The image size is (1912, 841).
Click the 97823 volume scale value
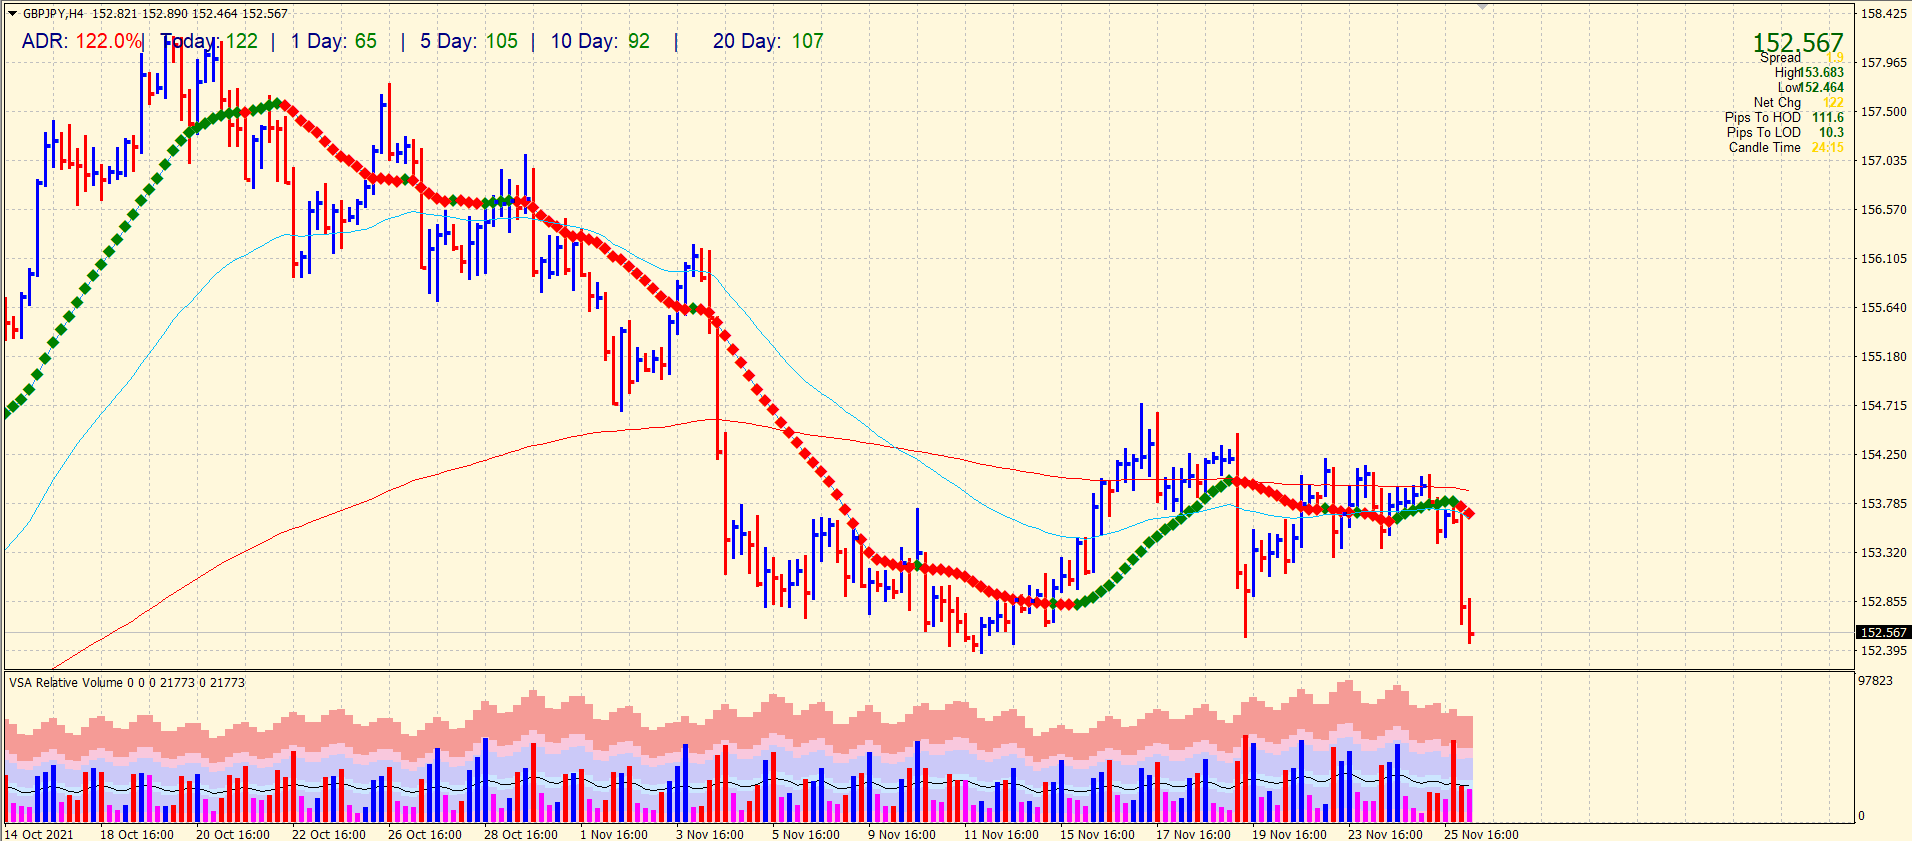(x=1875, y=681)
